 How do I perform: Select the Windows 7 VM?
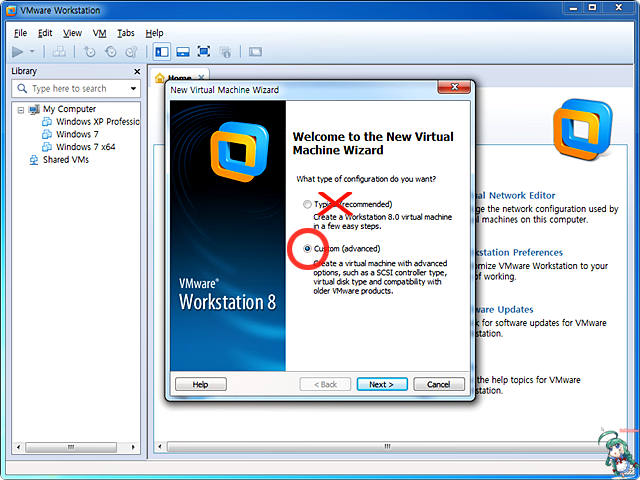coord(77,134)
